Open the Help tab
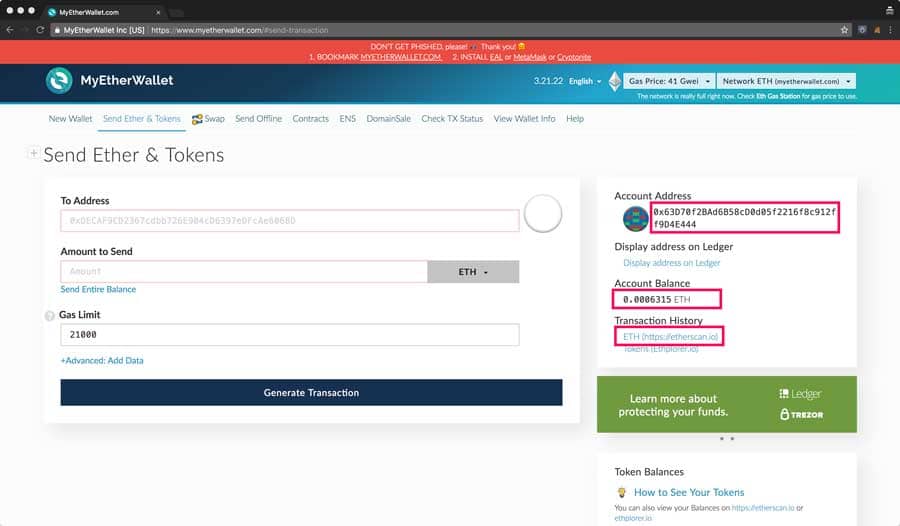Screen dimensions: 900x526 point(575,119)
